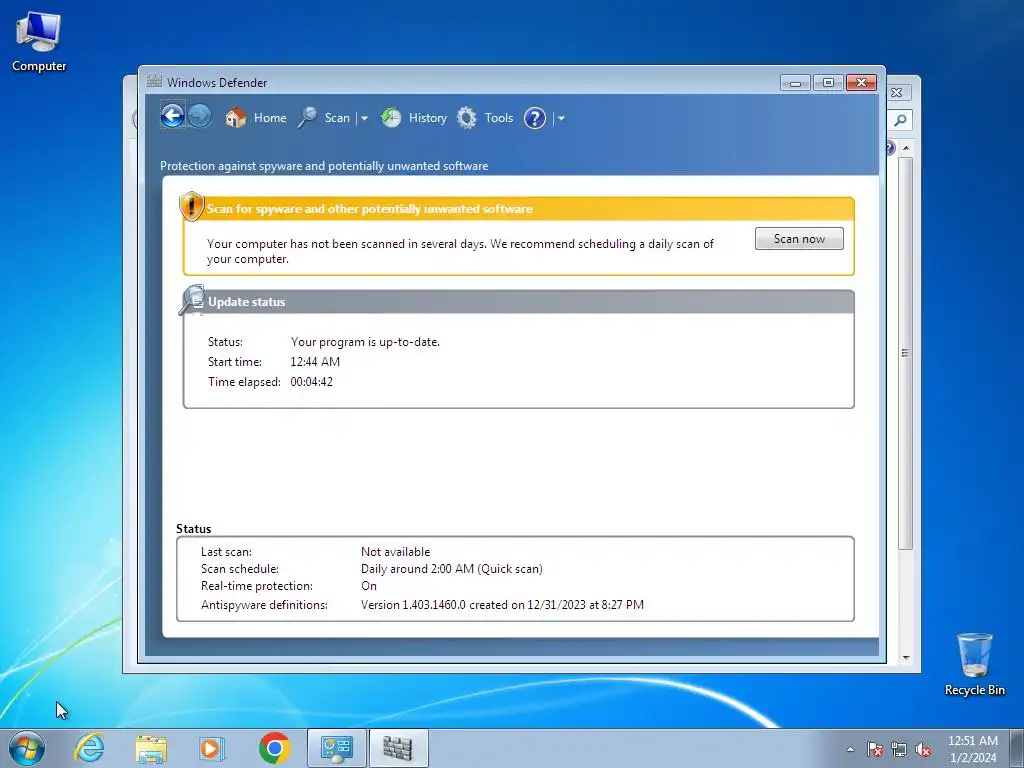Click the background window scrollbar thumb

905,353
